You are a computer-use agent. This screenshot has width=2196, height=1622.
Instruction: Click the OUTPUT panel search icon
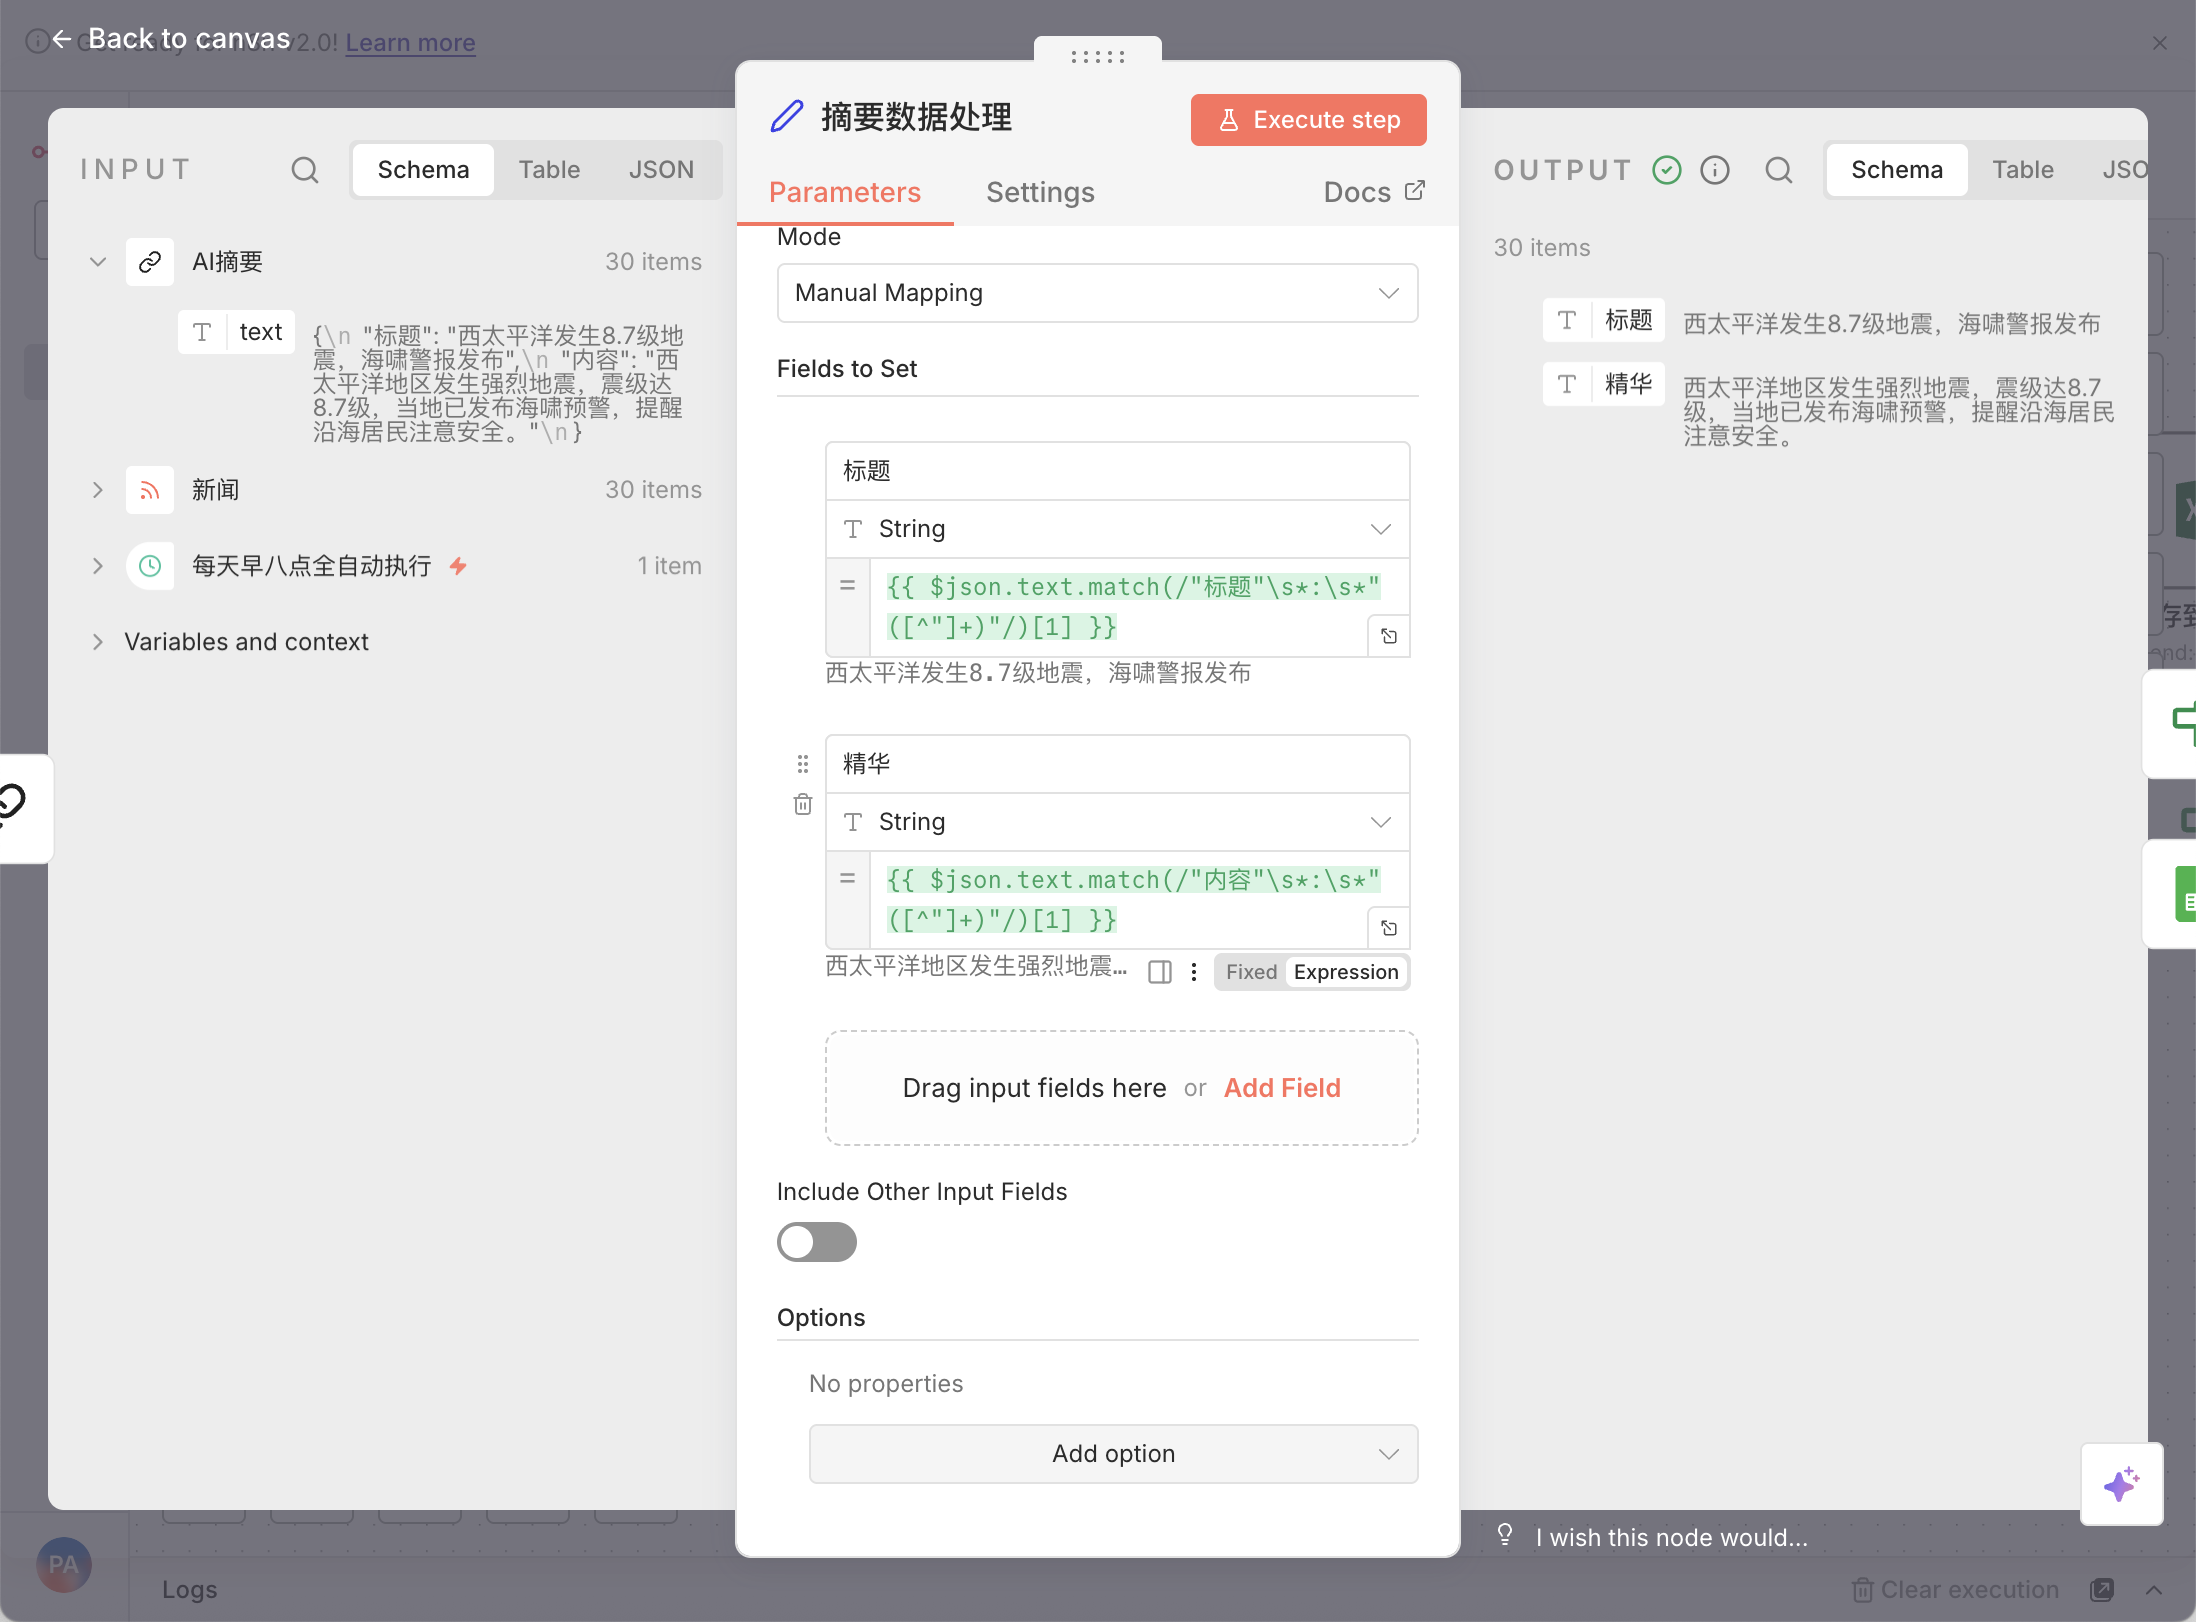(x=1778, y=170)
